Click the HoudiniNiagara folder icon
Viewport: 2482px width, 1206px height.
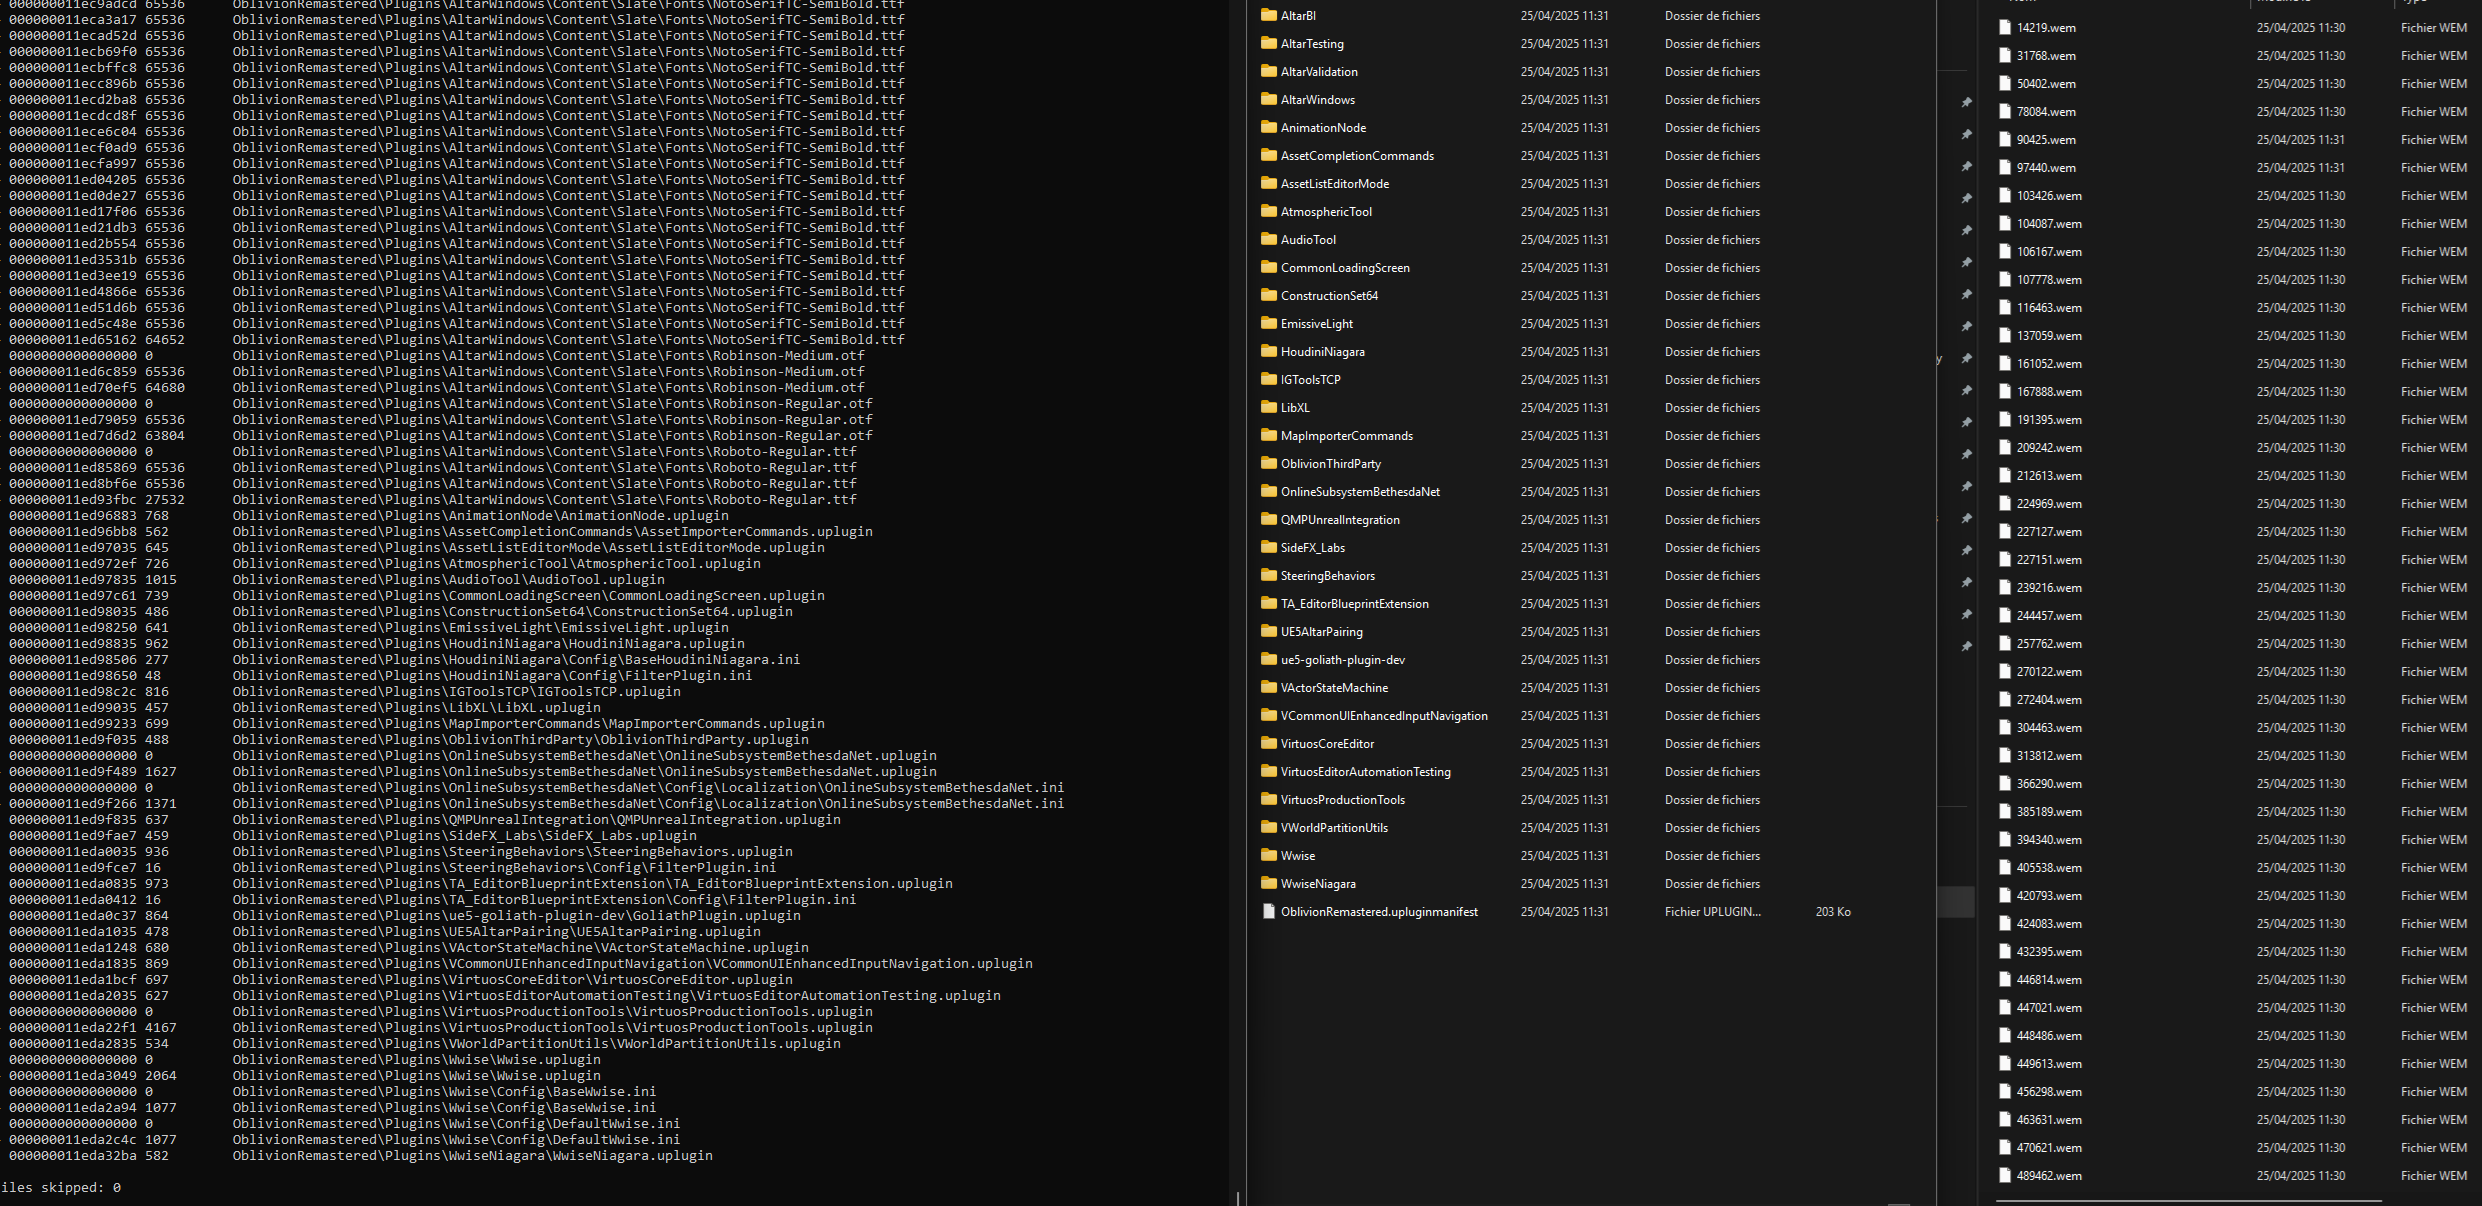1269,351
